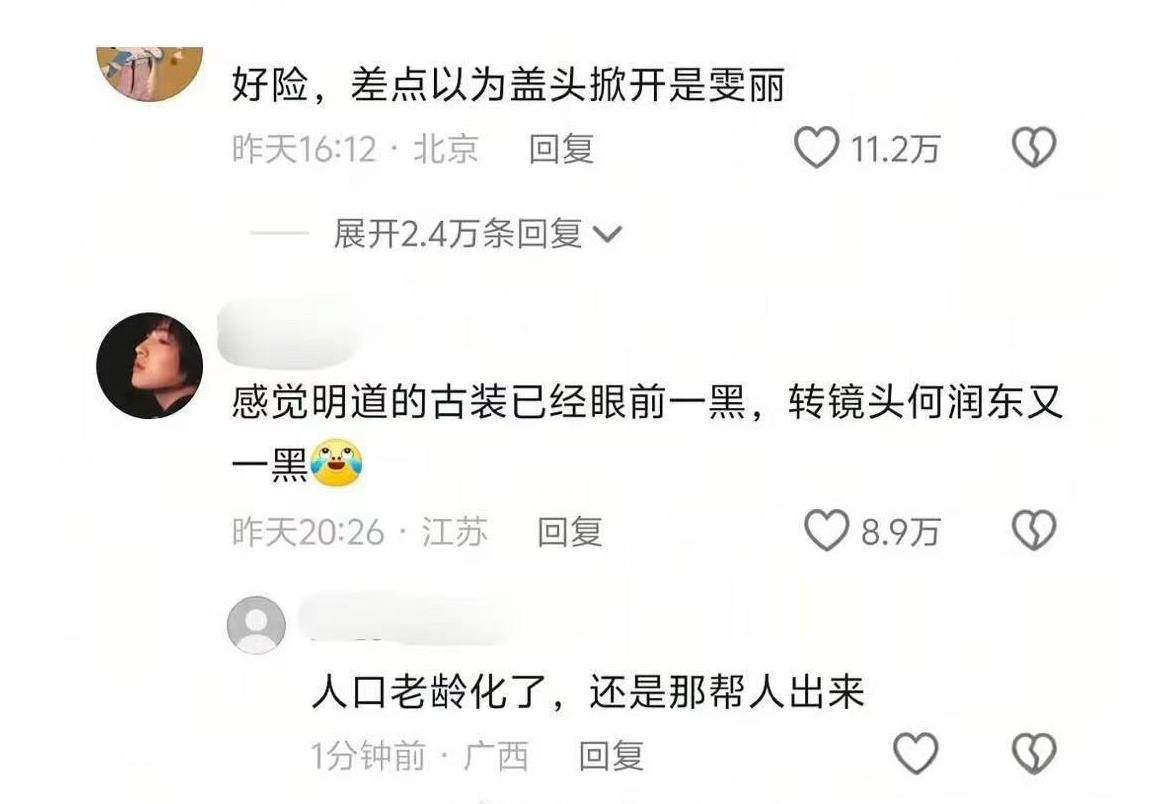Tap the 8.9万 like count
This screenshot has height=804, width=1165.
900,532
